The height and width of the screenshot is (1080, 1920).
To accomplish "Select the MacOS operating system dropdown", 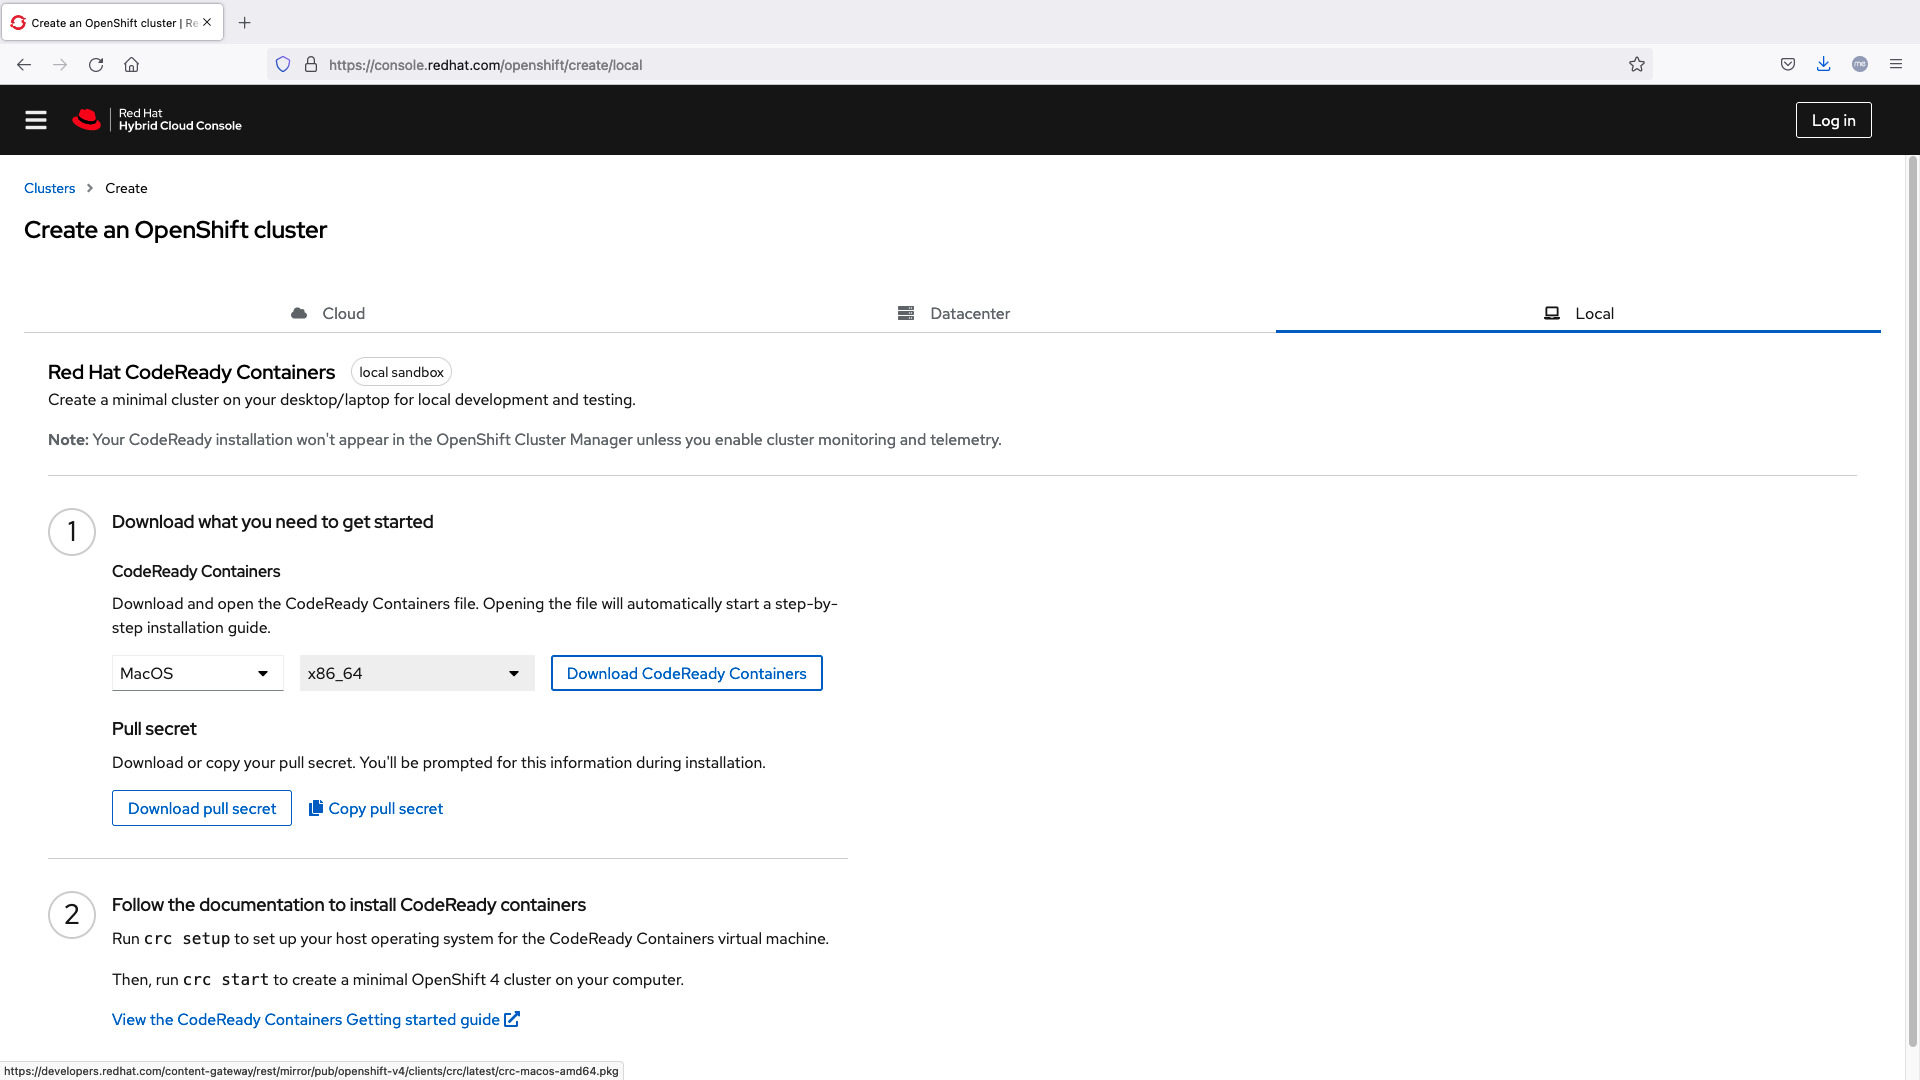I will tap(196, 673).
